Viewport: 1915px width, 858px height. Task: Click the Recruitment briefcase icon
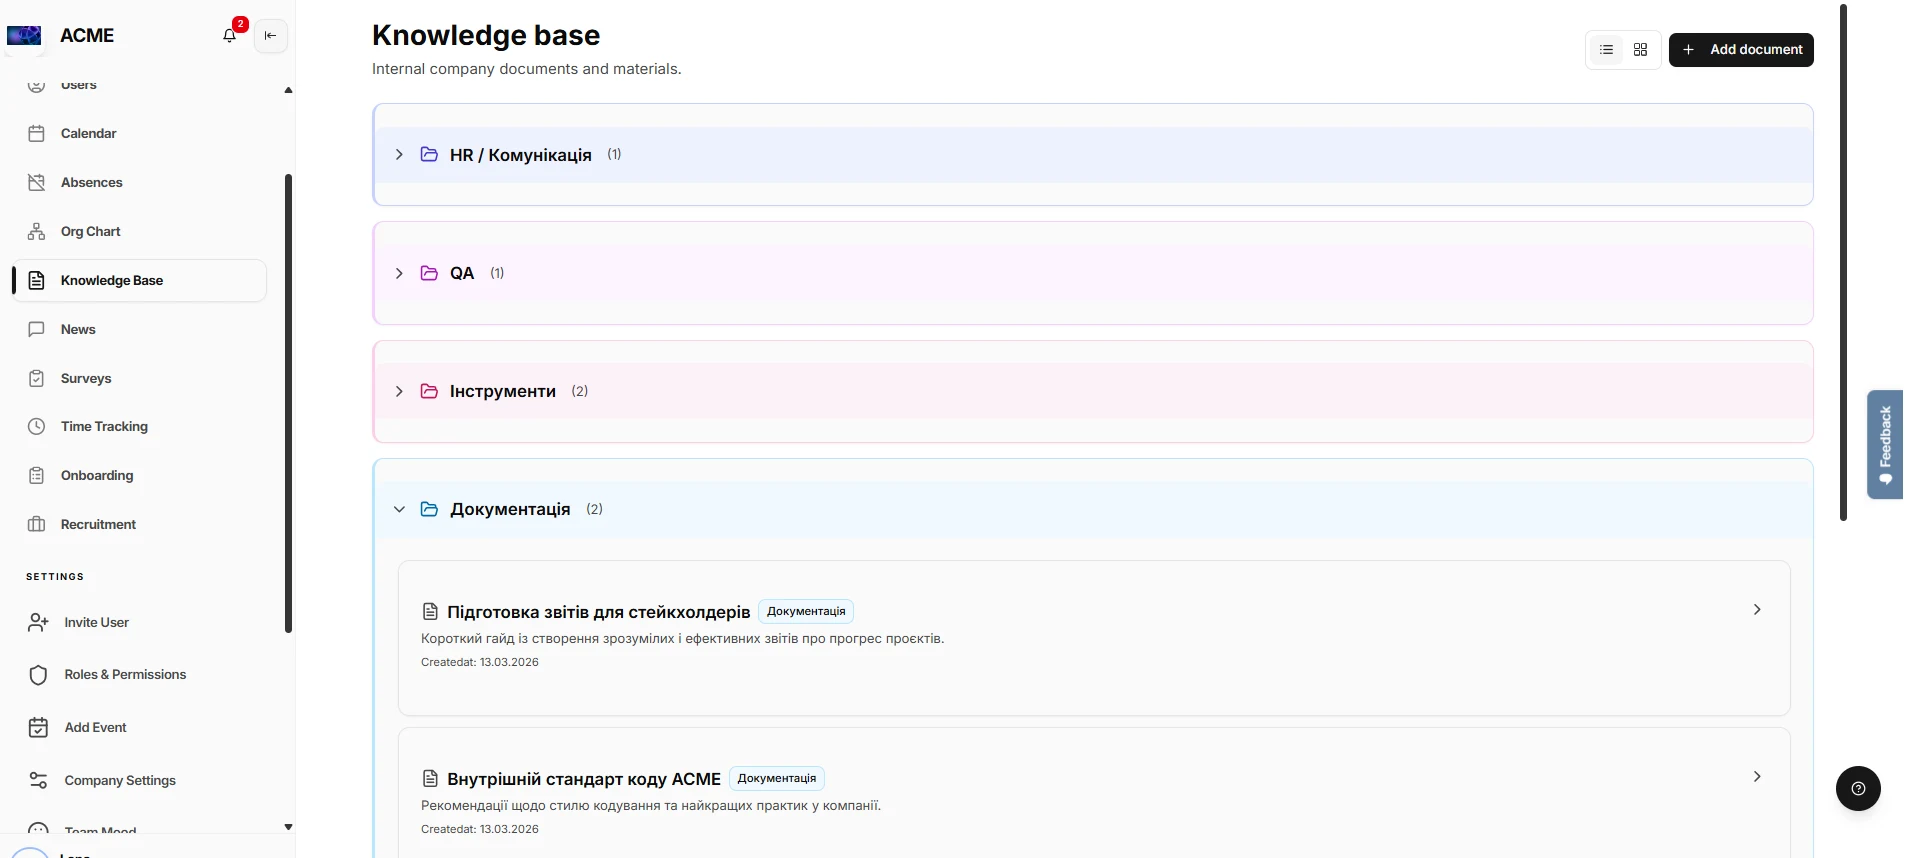37,524
